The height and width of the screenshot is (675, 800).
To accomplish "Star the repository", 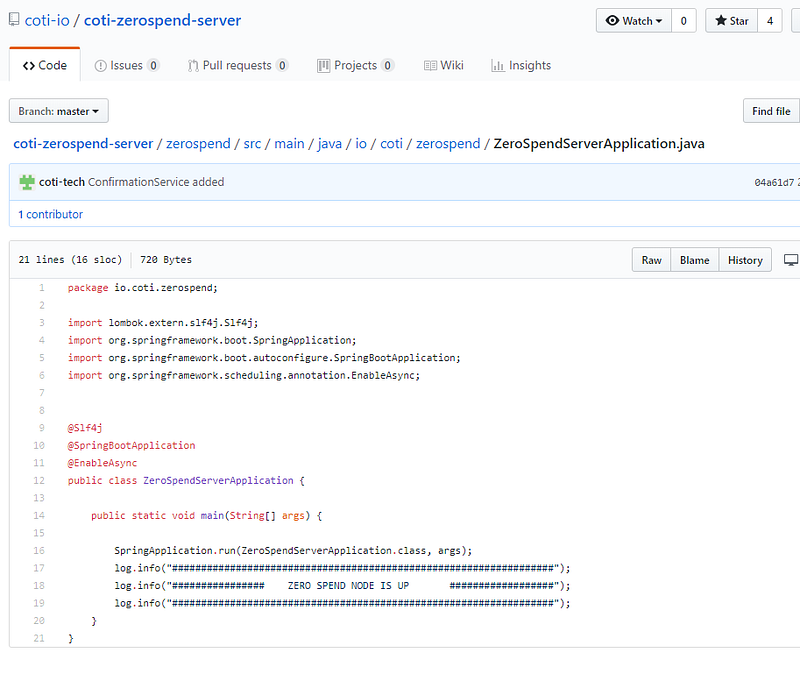I will [731, 21].
